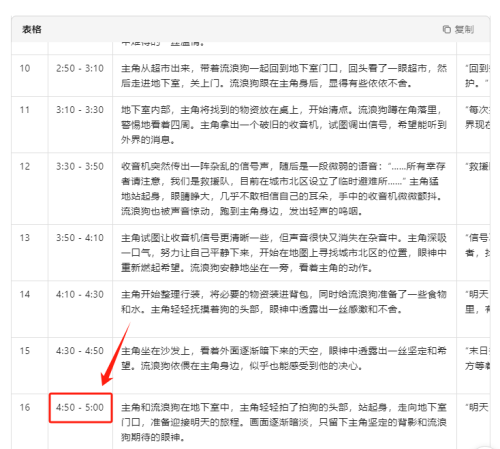The height and width of the screenshot is (449, 500).
Task: Select the 表格 header title
Action: point(32,29)
